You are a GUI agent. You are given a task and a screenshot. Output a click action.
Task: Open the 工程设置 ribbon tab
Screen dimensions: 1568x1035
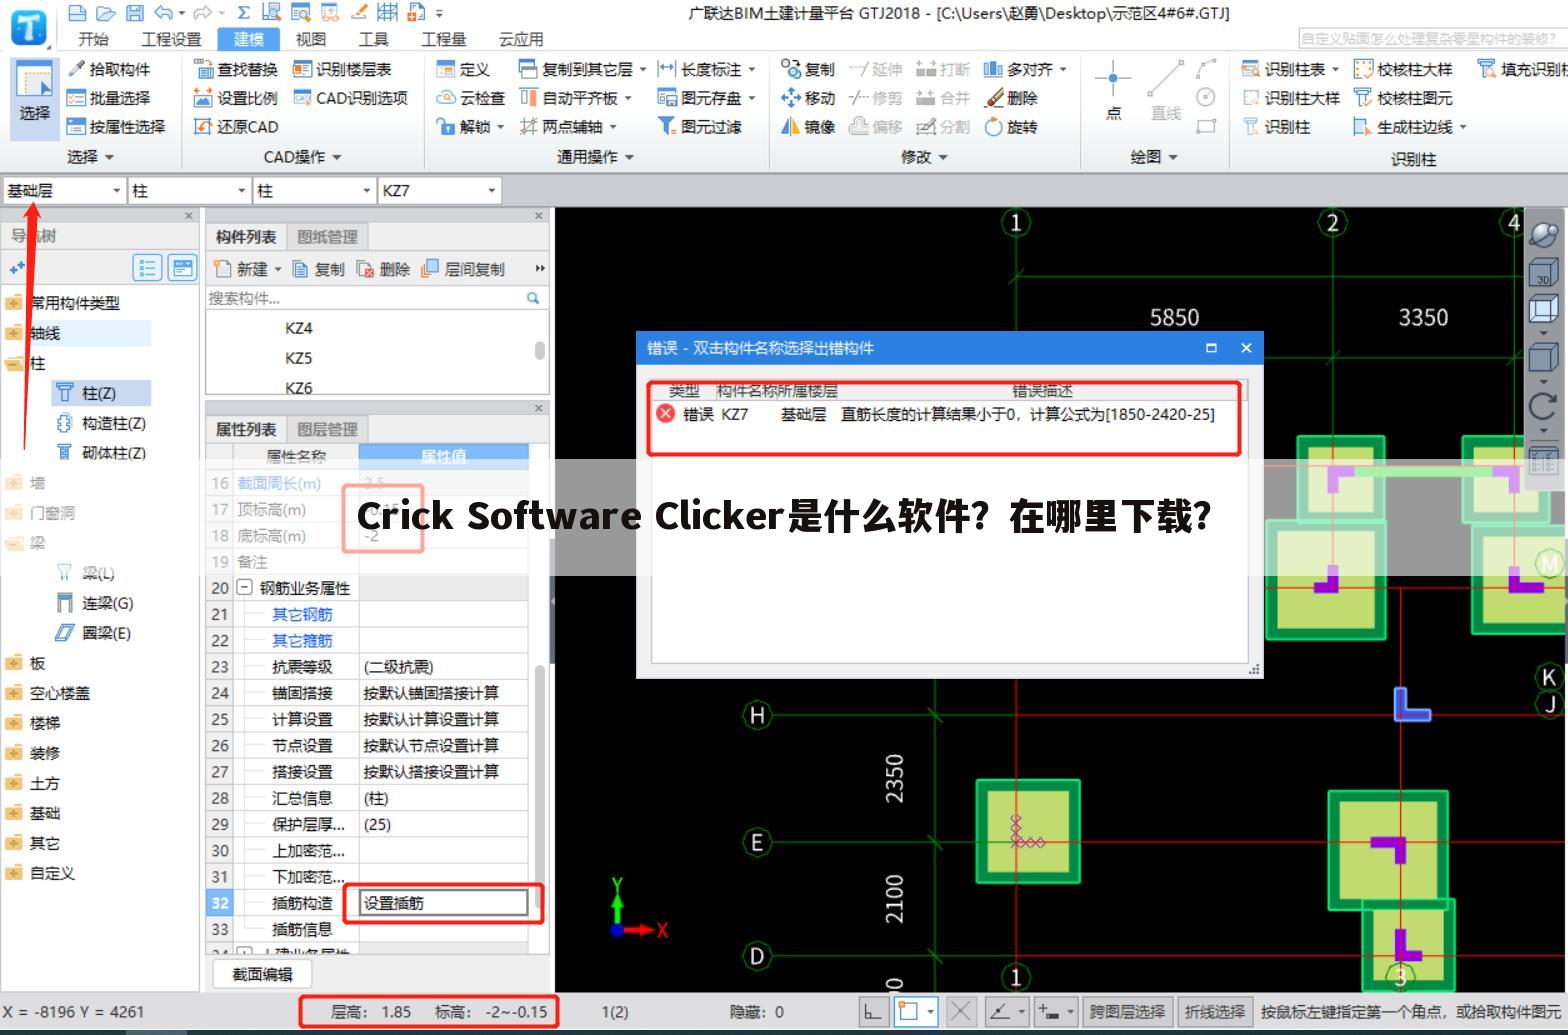(x=171, y=39)
